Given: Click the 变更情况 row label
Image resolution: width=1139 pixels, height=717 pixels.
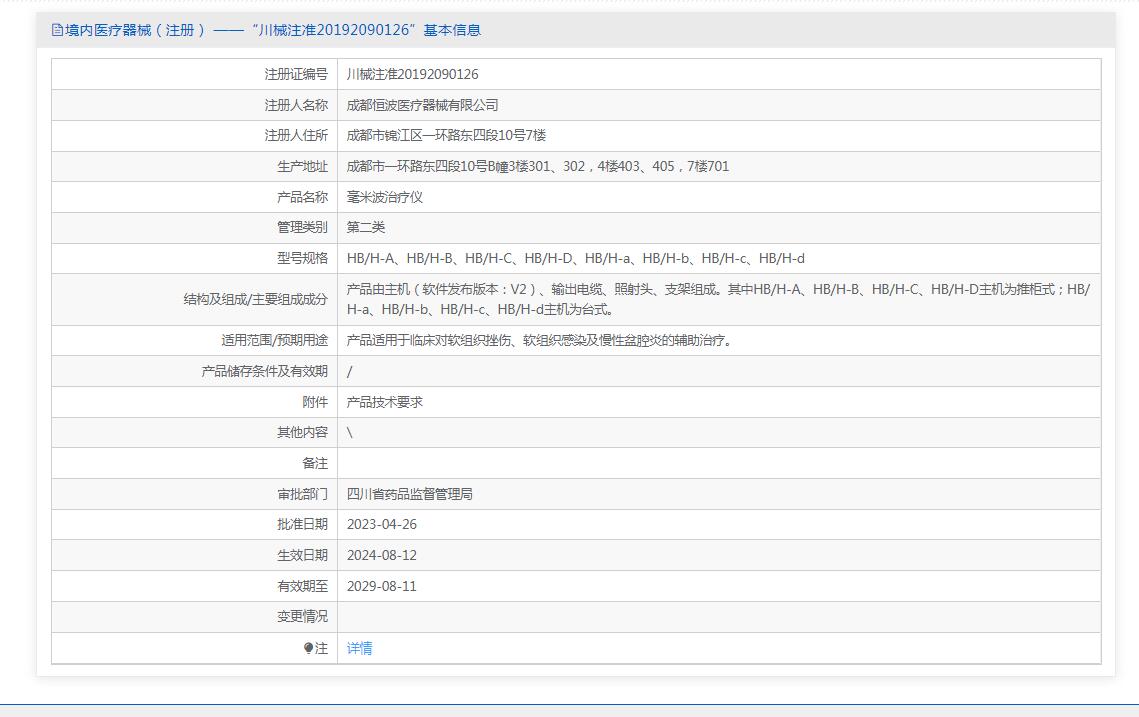Looking at the screenshot, I should 302,616.
